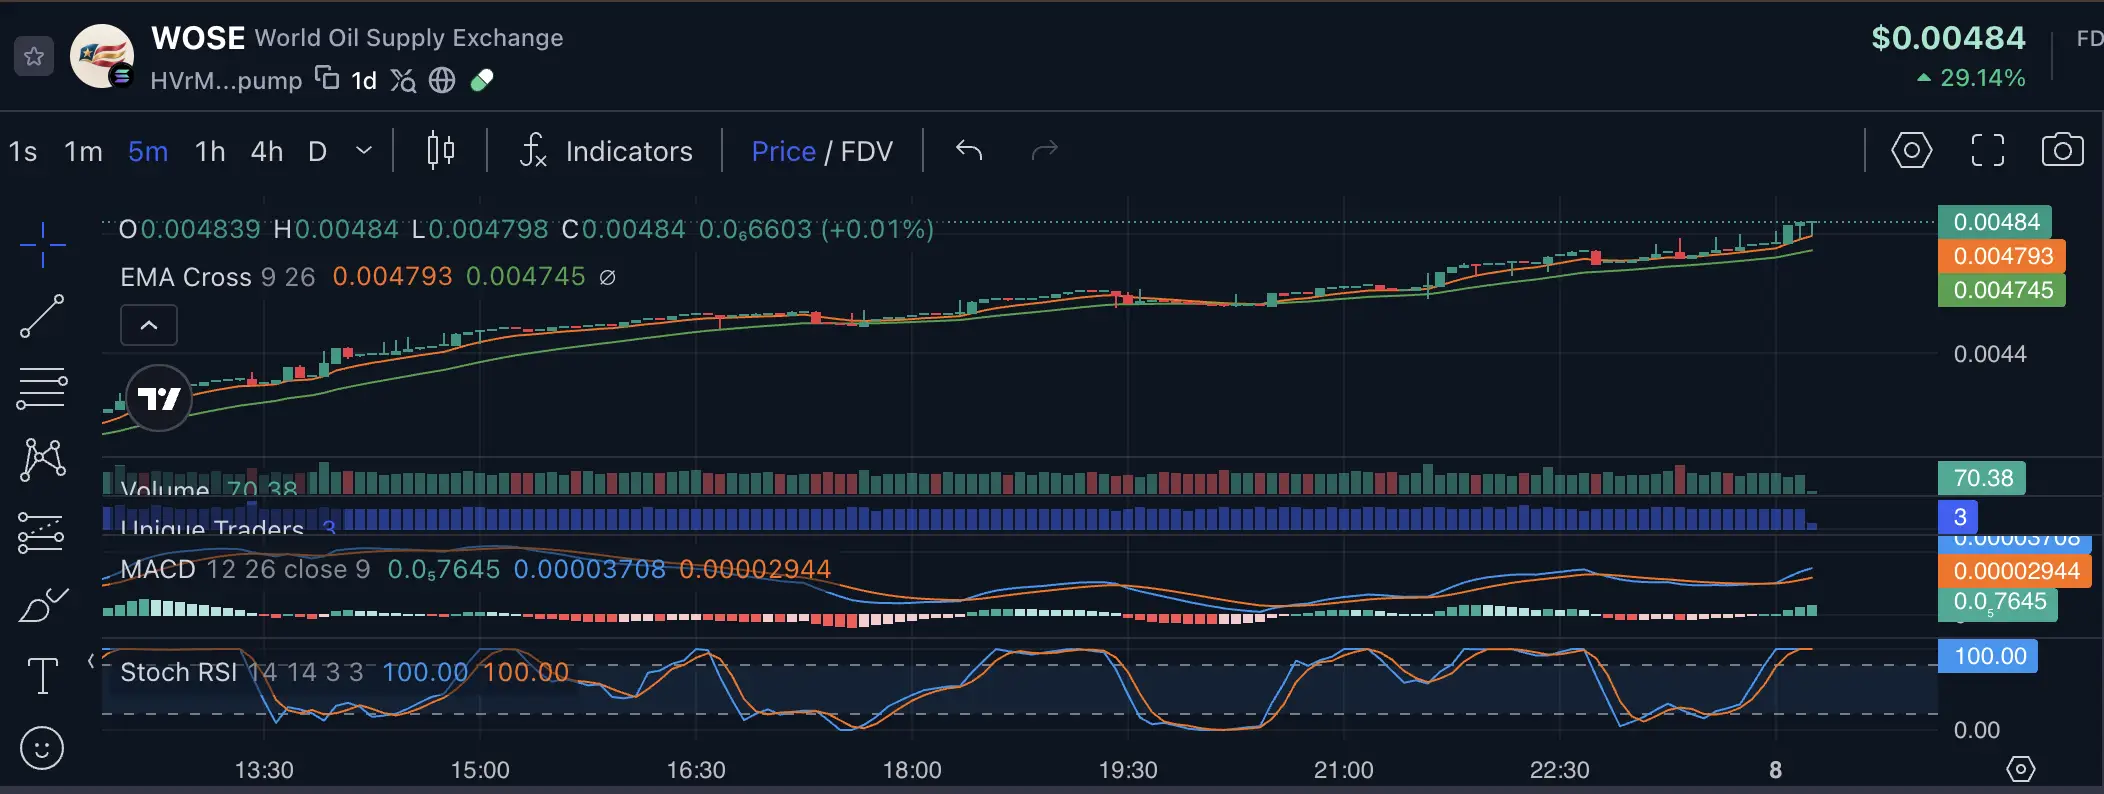Screen dimensions: 2104x794
Task: Click the $0.00484 header price
Action: point(1948,38)
